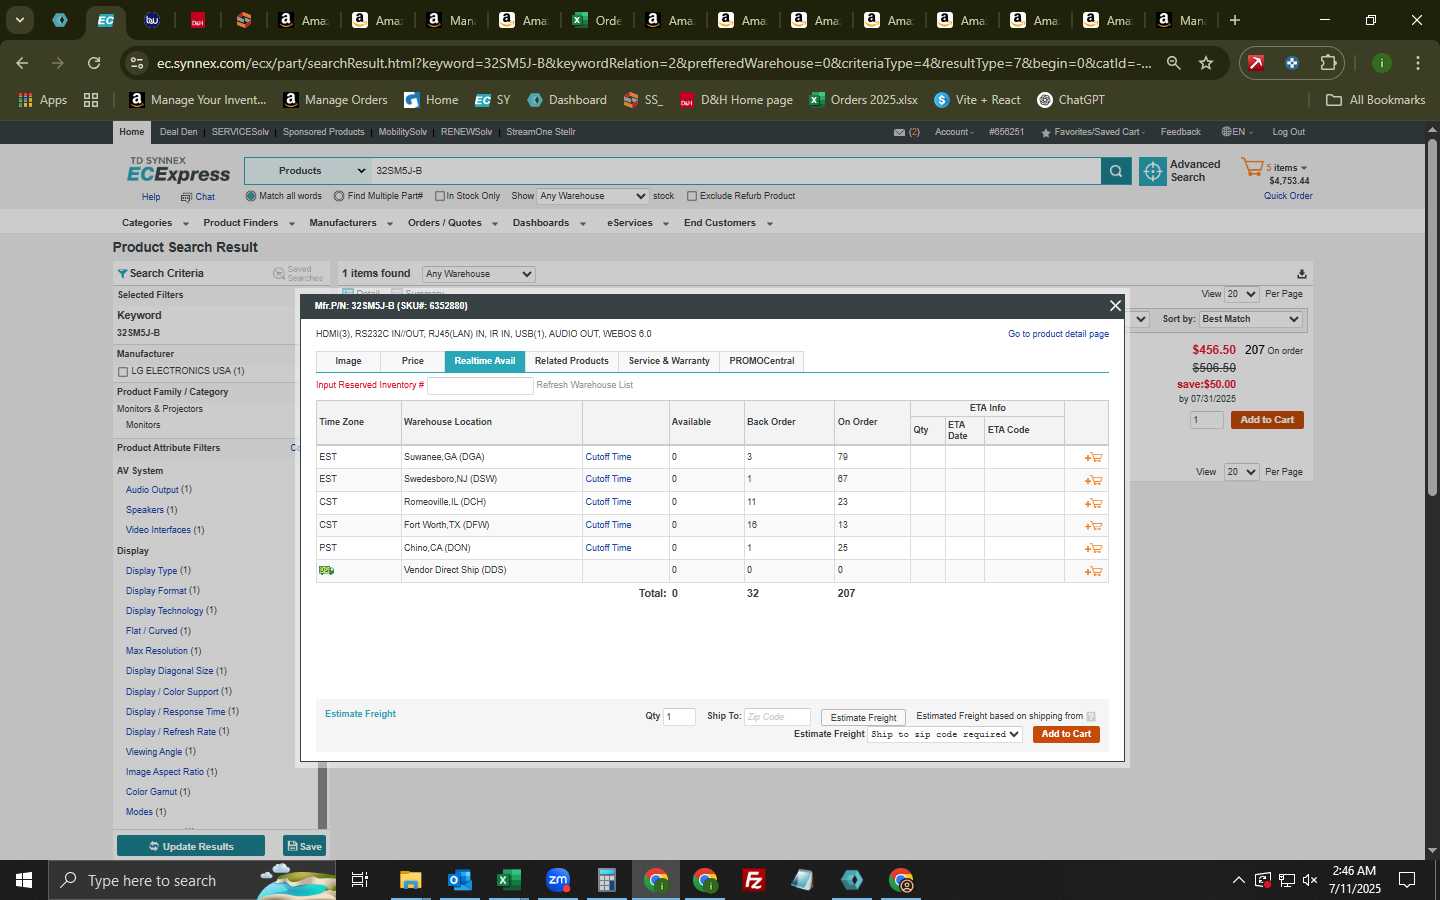
Task: Switch to the PROMOCentral tab
Action: (x=762, y=361)
